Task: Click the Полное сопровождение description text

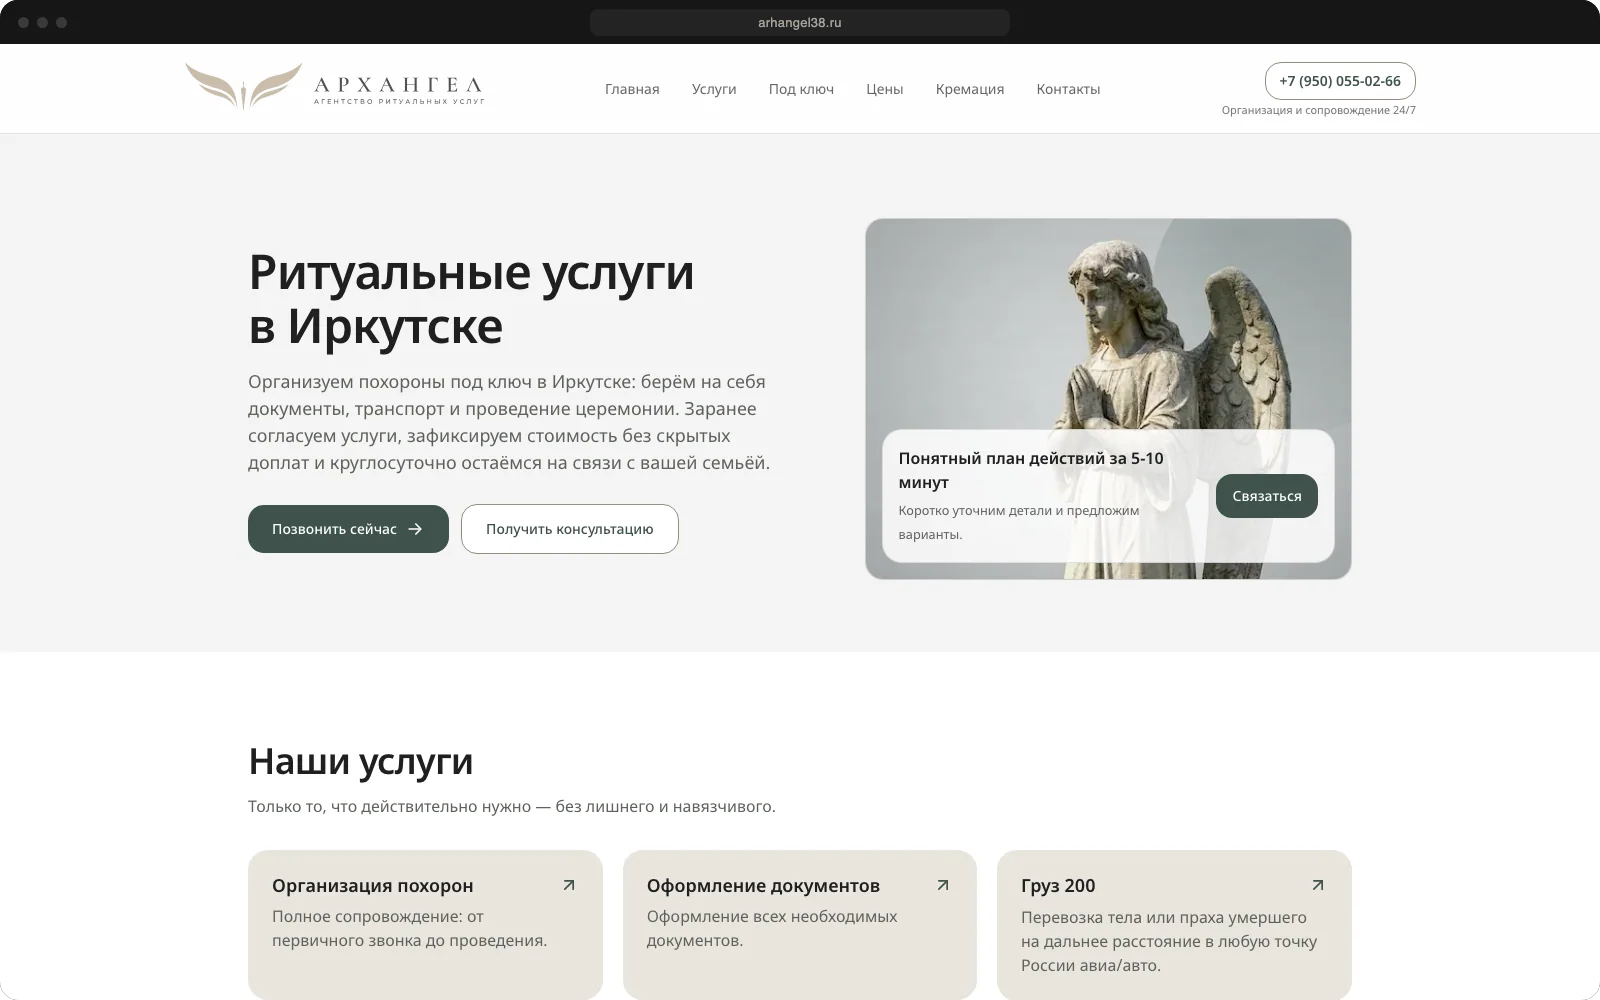Action: (410, 928)
